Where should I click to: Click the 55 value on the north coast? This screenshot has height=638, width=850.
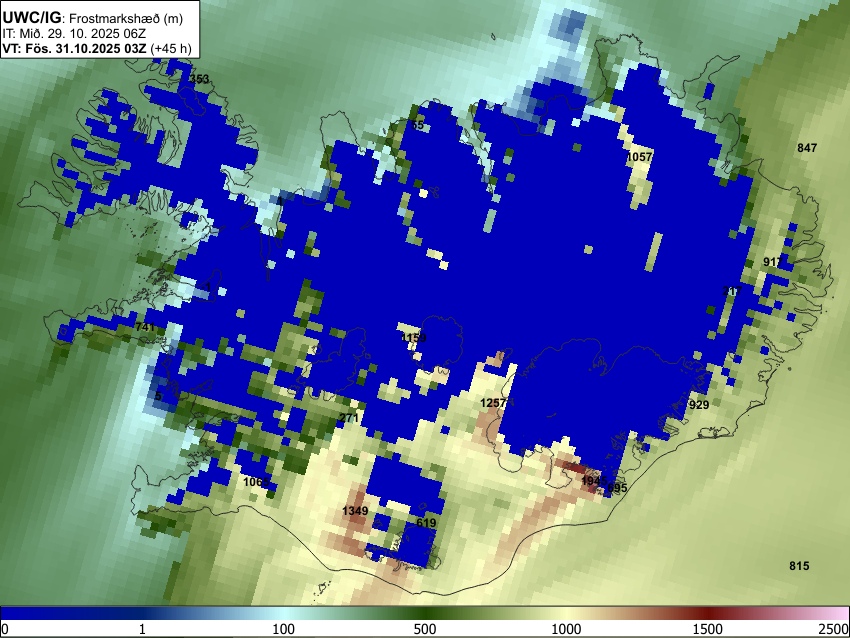click(417, 125)
